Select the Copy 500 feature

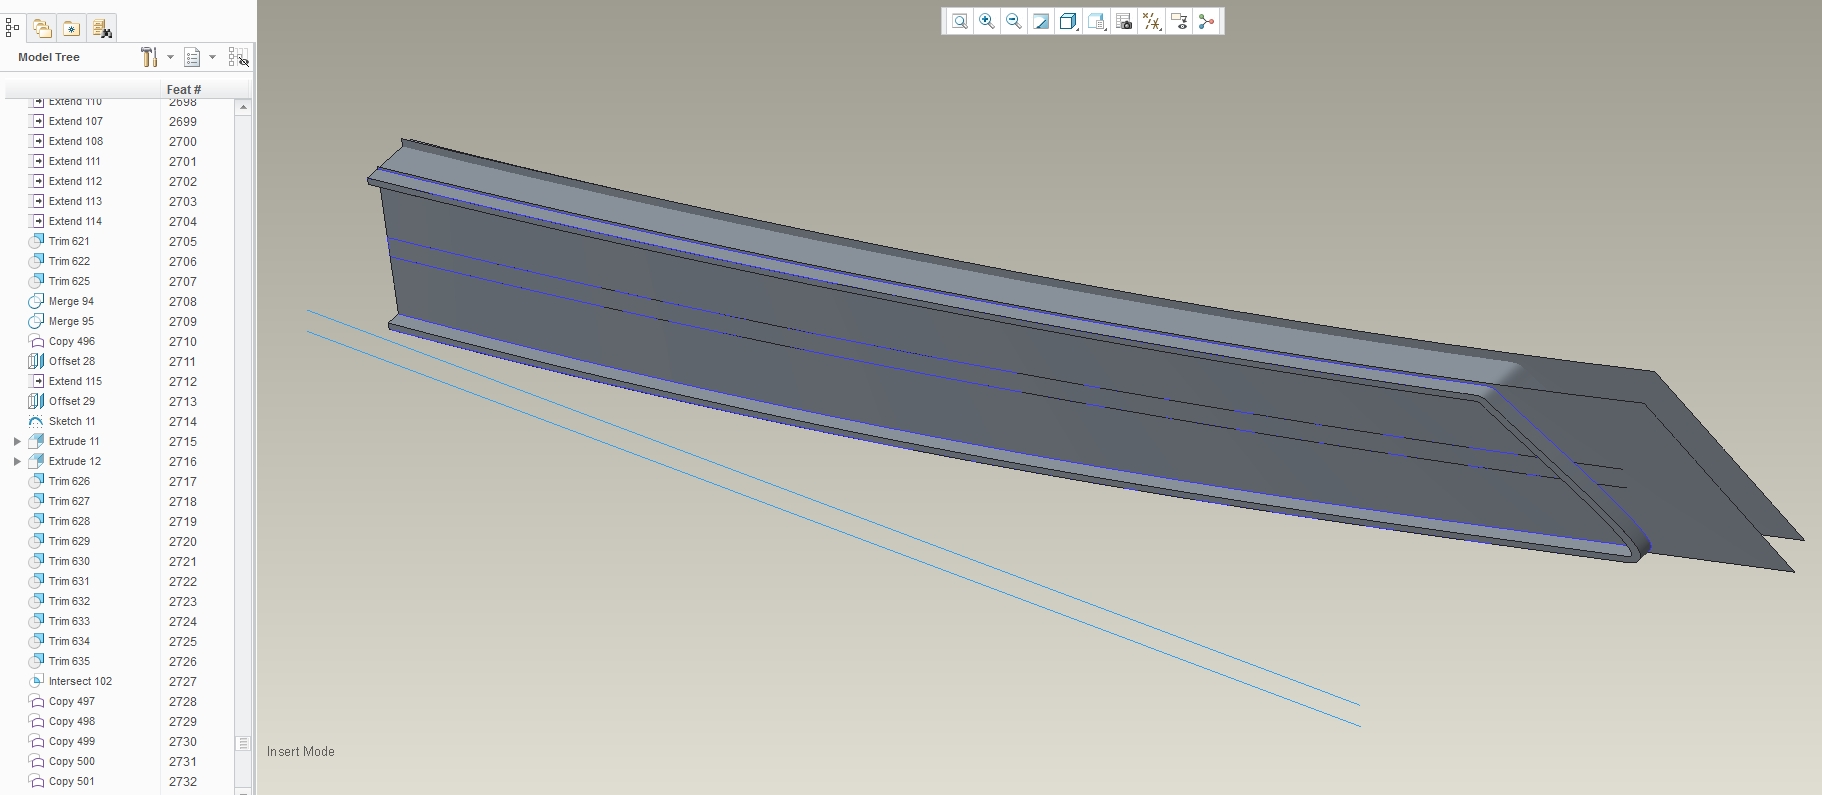[x=72, y=761]
